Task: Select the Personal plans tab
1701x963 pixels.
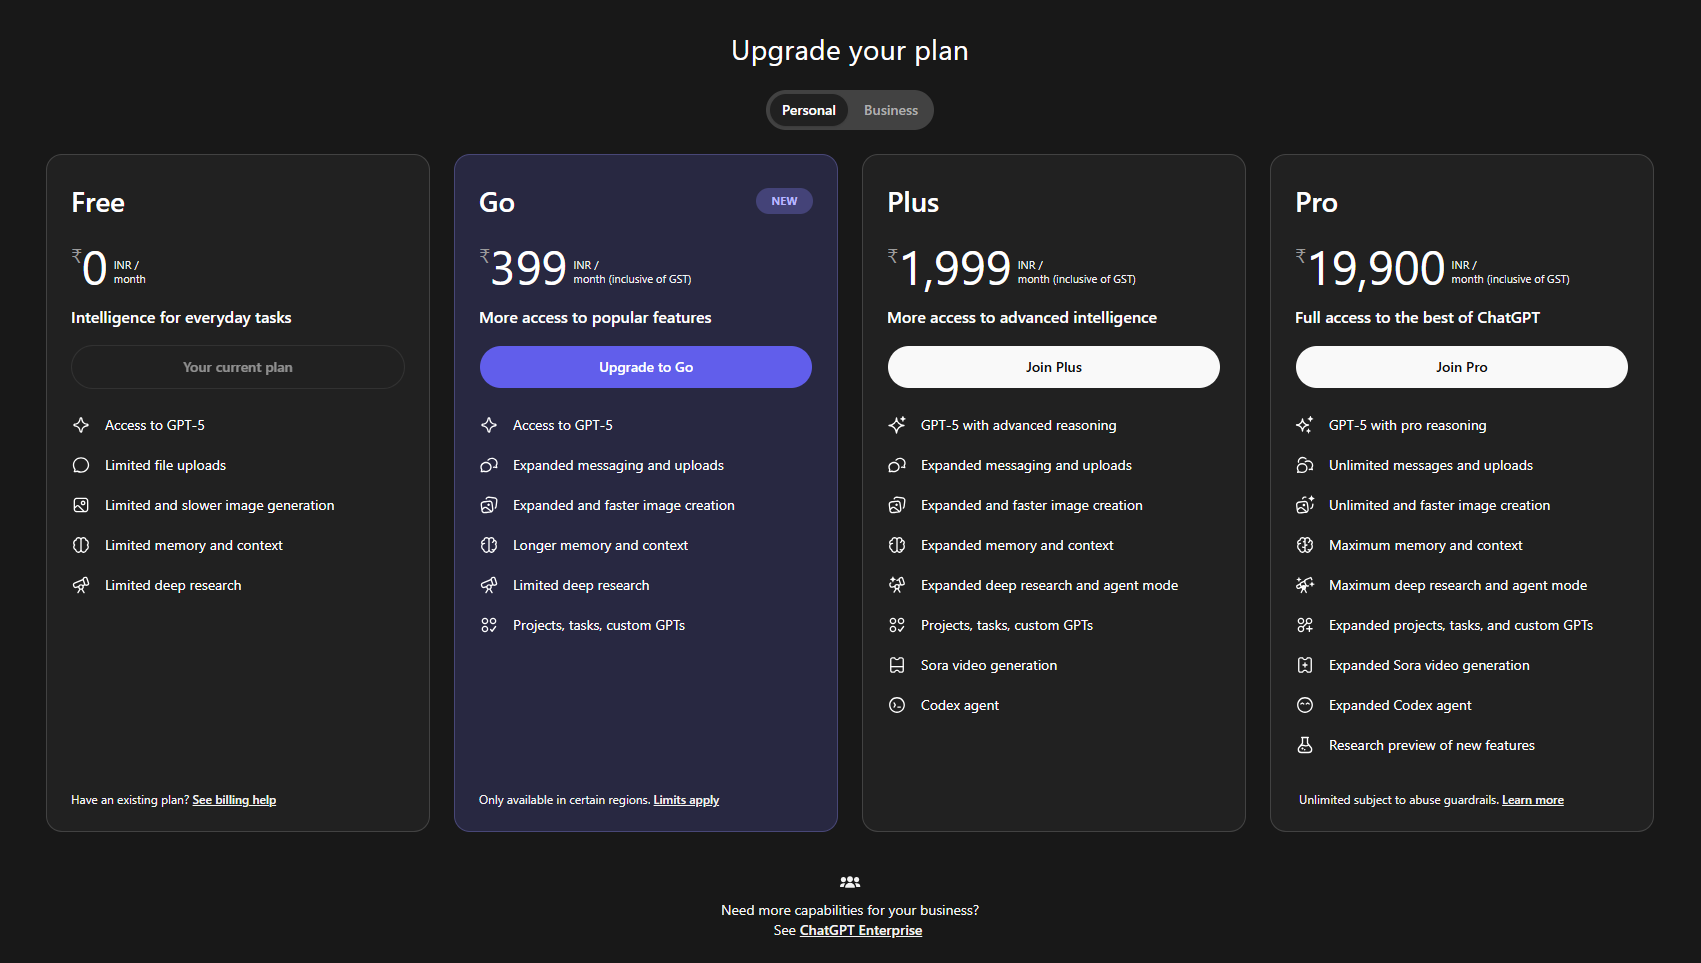Action: coord(808,110)
